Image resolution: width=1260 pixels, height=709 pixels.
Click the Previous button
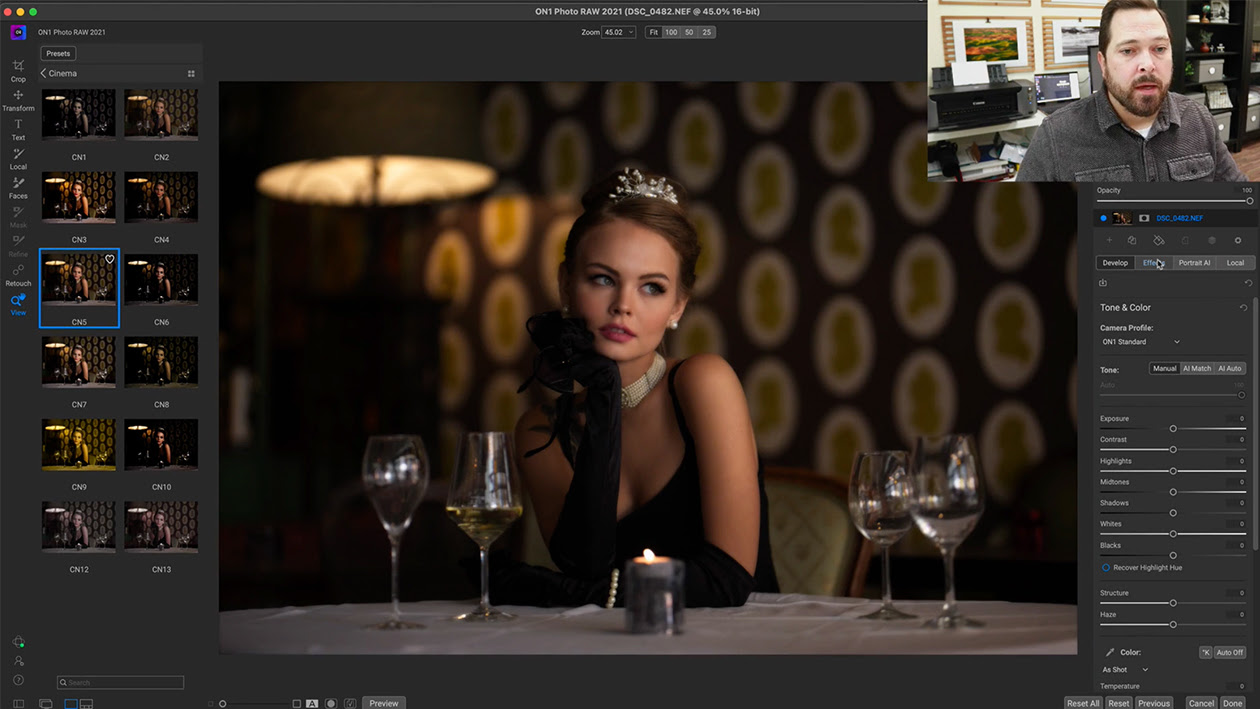coord(1153,704)
